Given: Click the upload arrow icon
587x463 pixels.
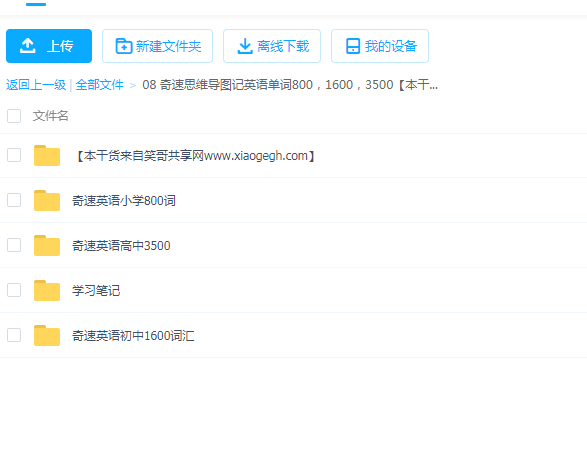Looking at the screenshot, I should 28,46.
